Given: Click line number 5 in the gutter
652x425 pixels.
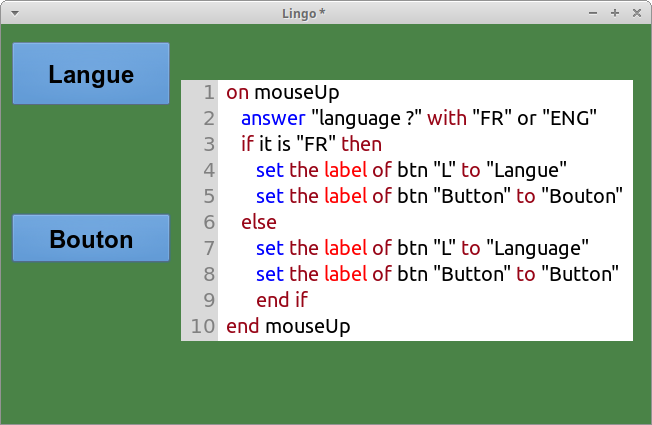Looking at the screenshot, I should (x=208, y=196).
